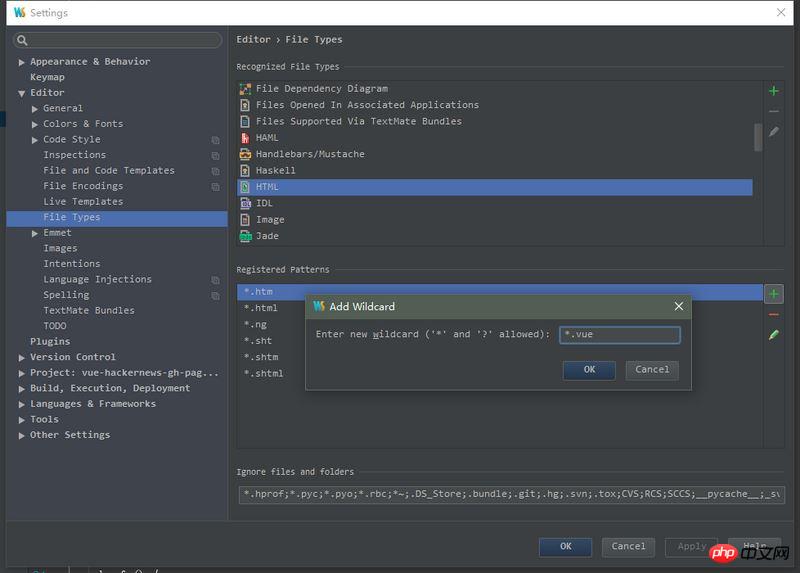
Task: Expand Other Settings section
Action: tap(21, 435)
